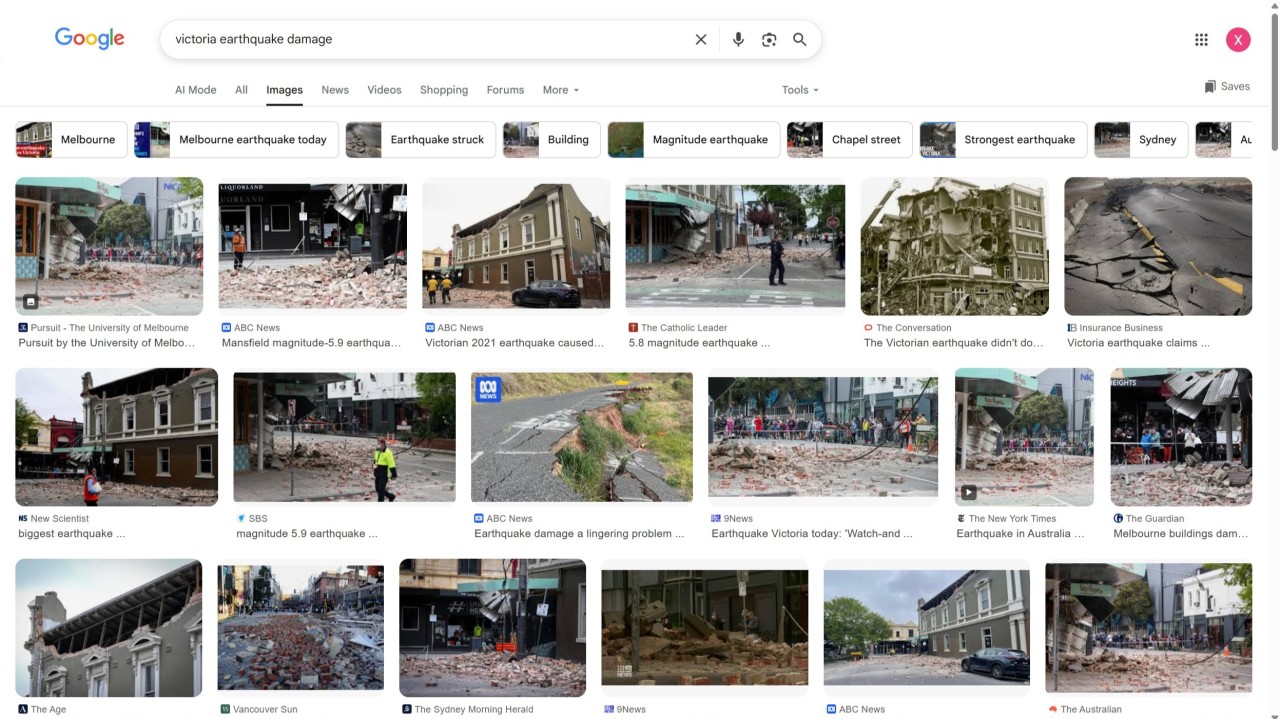Open the 'Victorian 2021 earthquake caused...' result link
The height and width of the screenshot is (719, 1280).
pyautogui.click(x=515, y=343)
